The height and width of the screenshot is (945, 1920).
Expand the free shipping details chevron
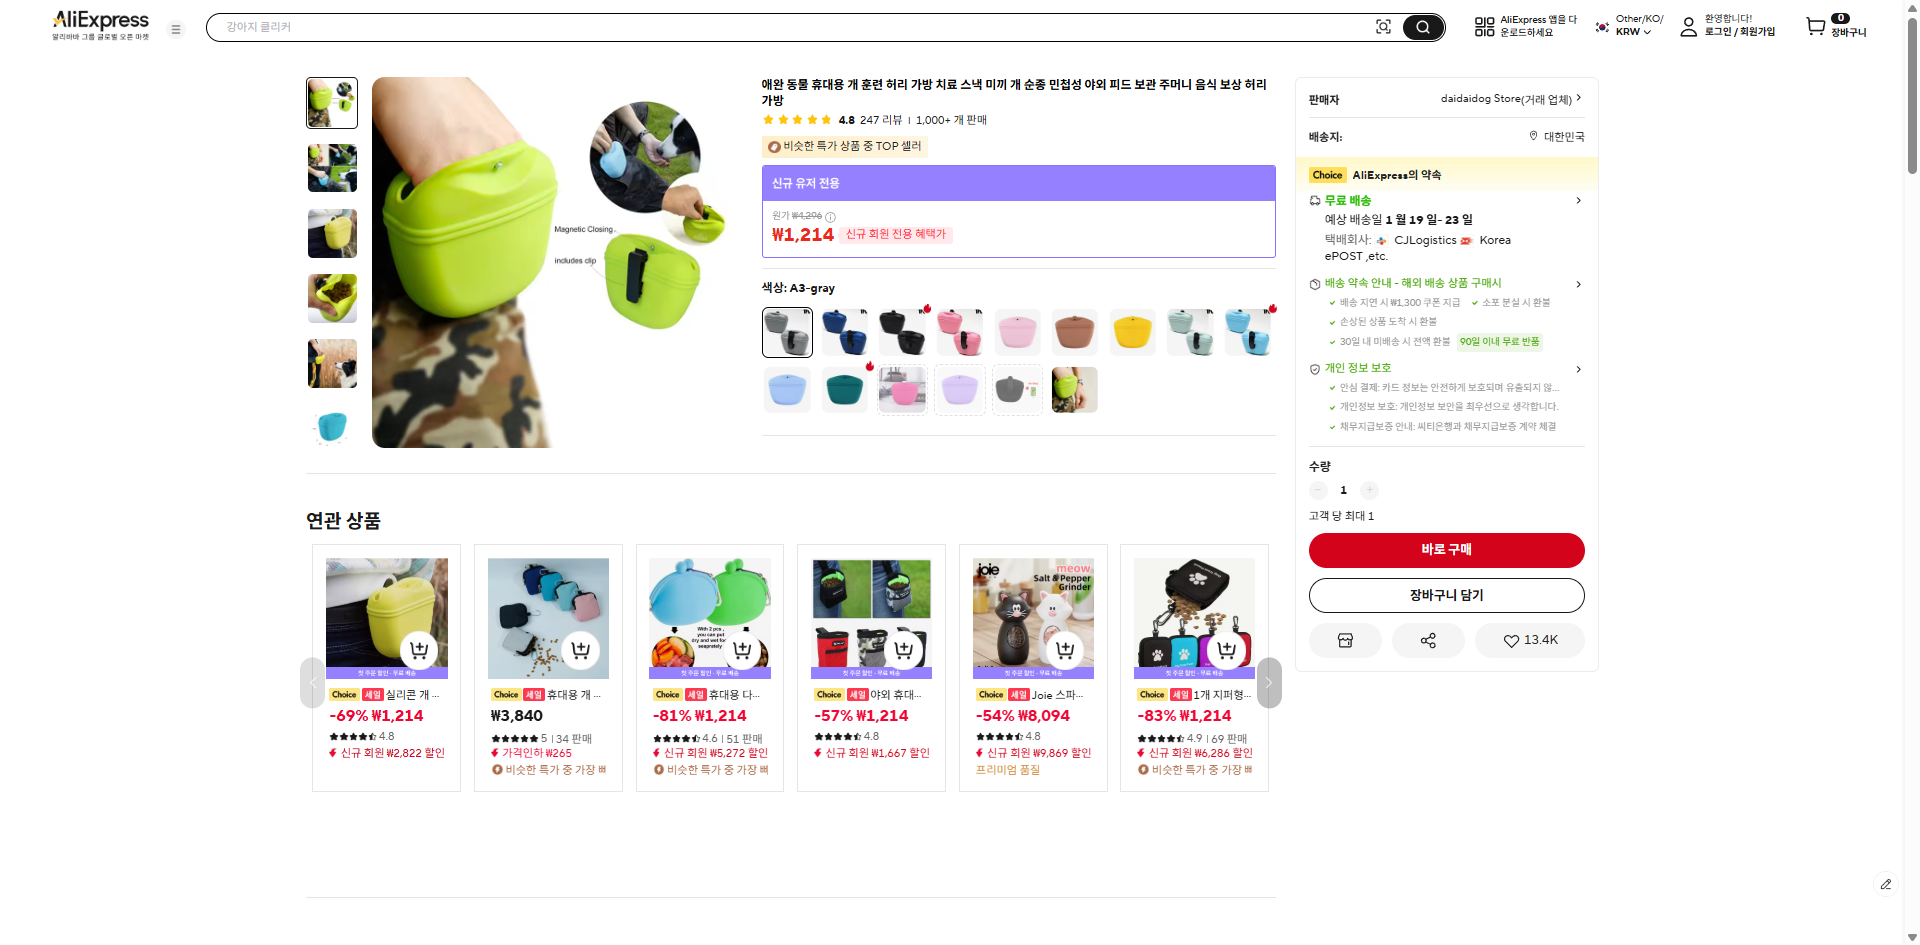click(1578, 201)
